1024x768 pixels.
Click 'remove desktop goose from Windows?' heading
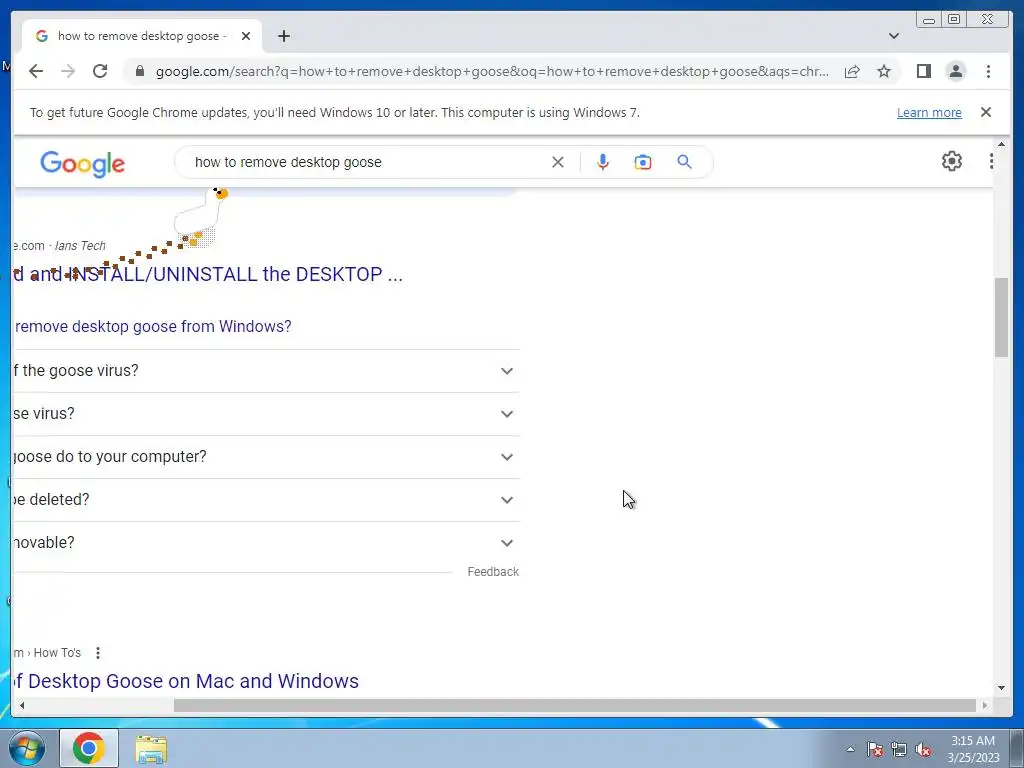[153, 326]
